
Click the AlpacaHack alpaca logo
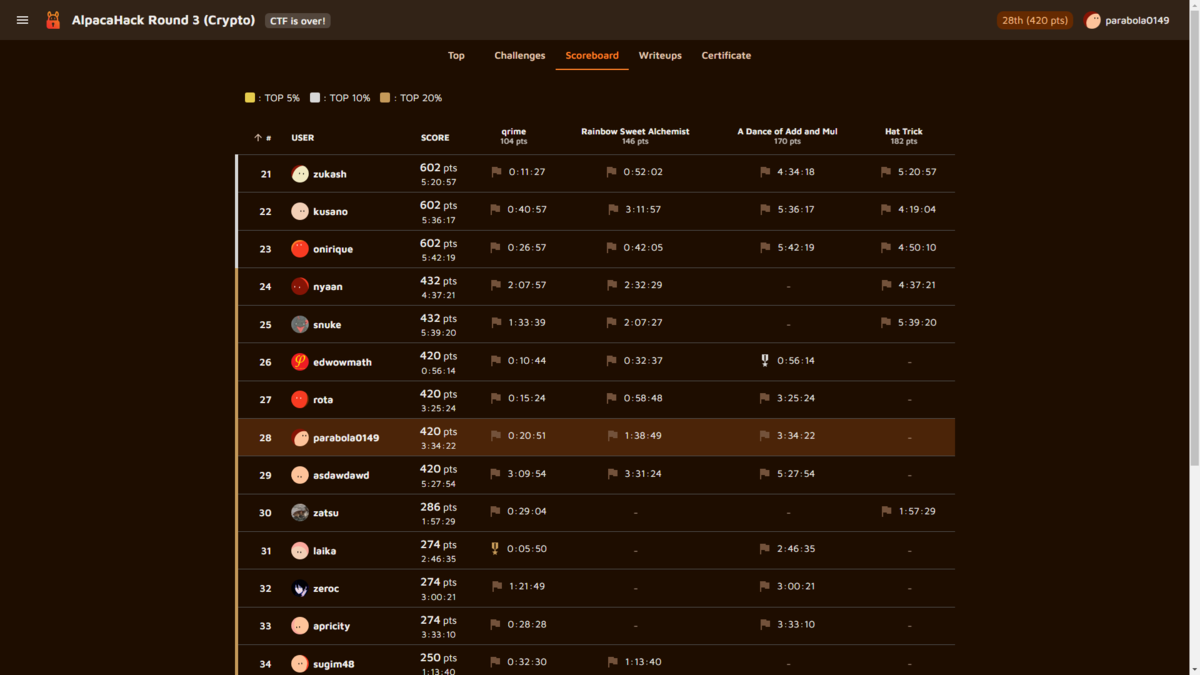click(53, 20)
